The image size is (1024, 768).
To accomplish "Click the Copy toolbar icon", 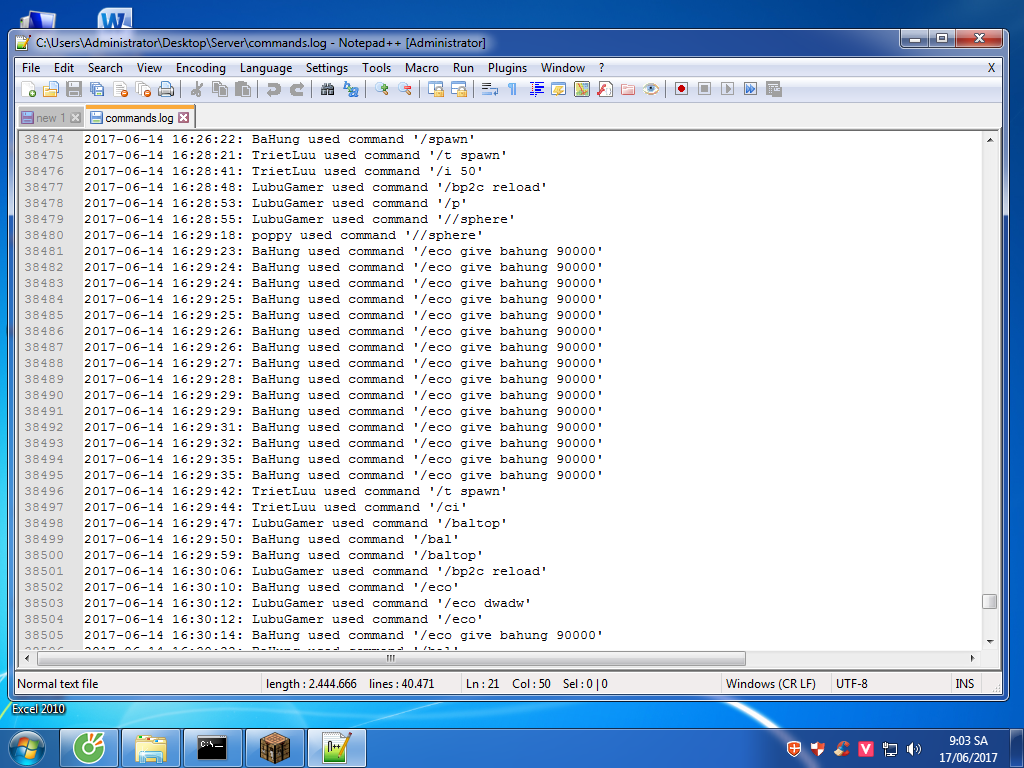I will tap(220, 89).
